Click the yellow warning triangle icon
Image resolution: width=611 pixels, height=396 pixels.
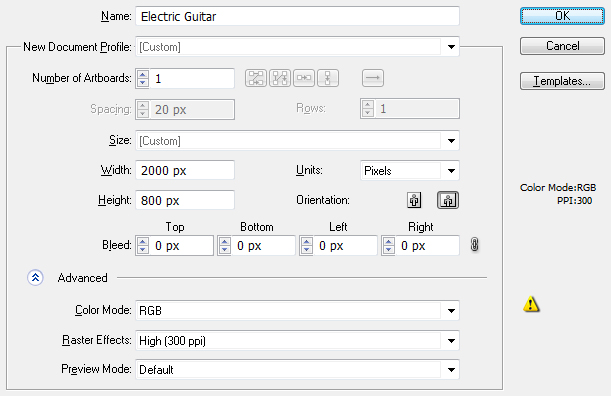point(531,304)
